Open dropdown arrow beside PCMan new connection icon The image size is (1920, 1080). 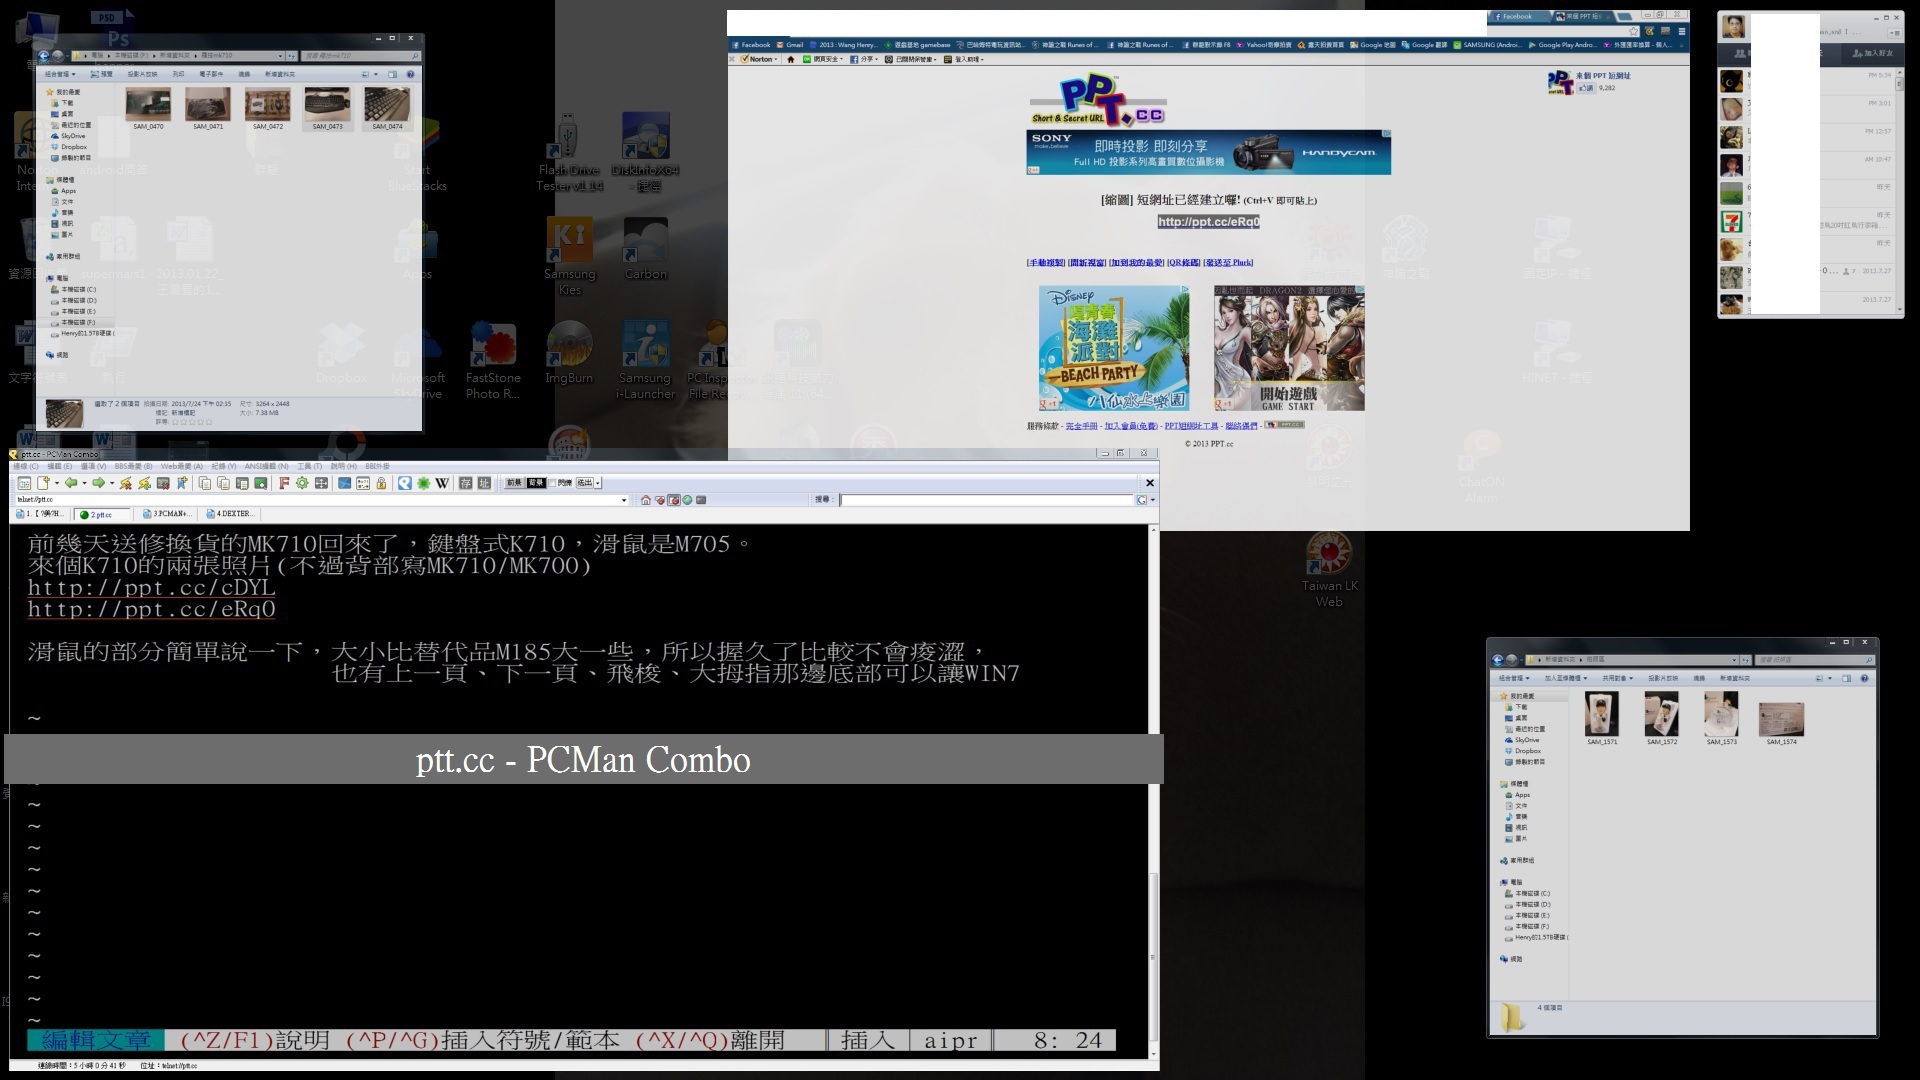click(x=57, y=483)
